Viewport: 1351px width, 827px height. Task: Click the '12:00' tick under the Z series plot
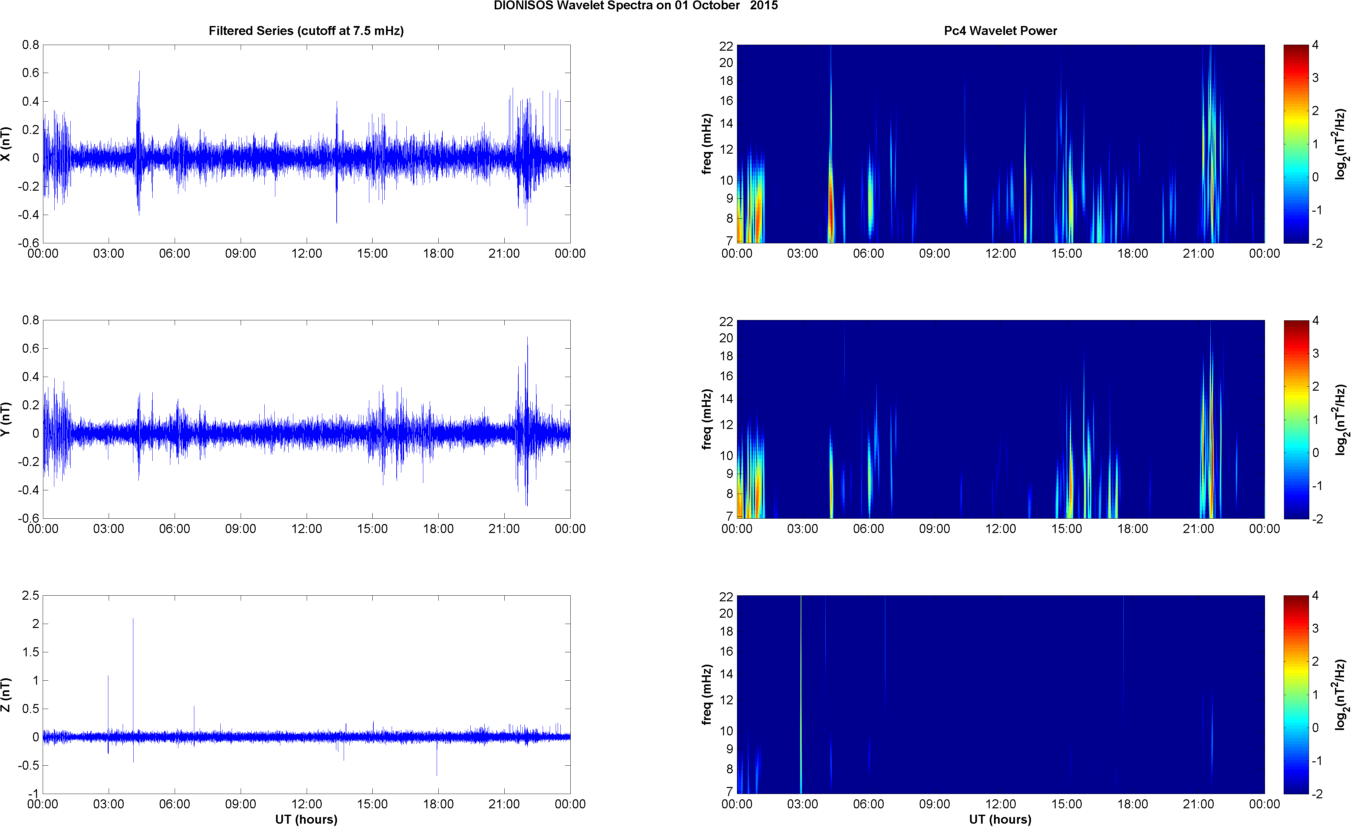pyautogui.click(x=306, y=803)
